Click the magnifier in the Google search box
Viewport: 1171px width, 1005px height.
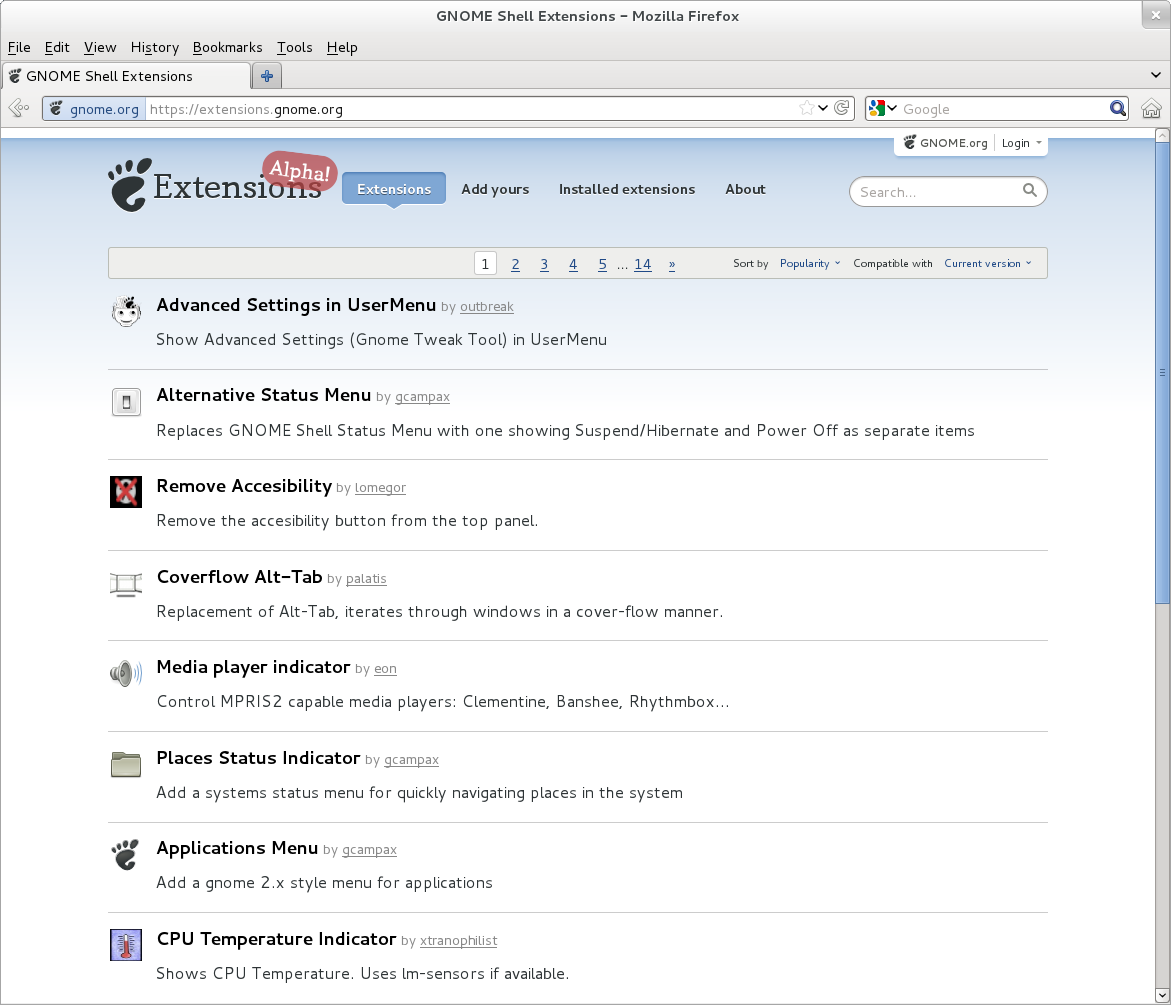(1117, 109)
